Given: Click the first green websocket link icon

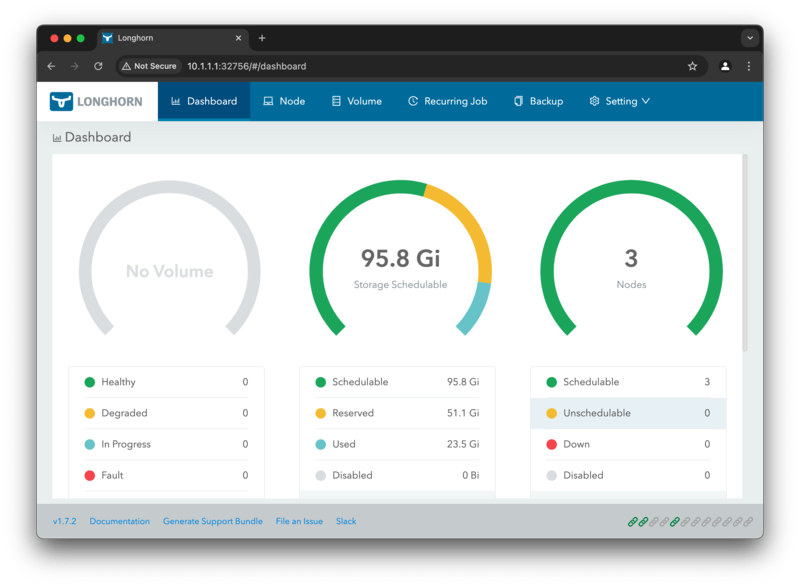Looking at the screenshot, I should tap(633, 522).
